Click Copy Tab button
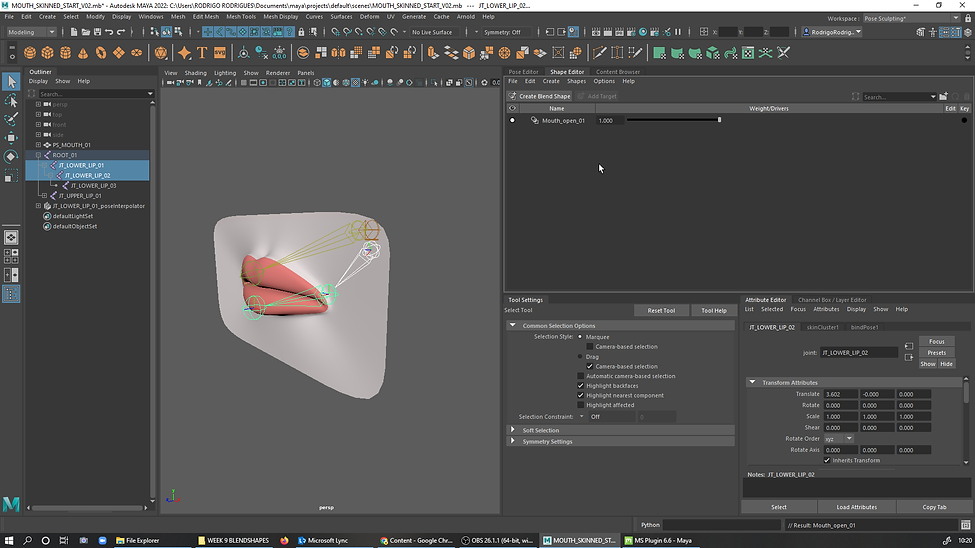 pos(934,507)
